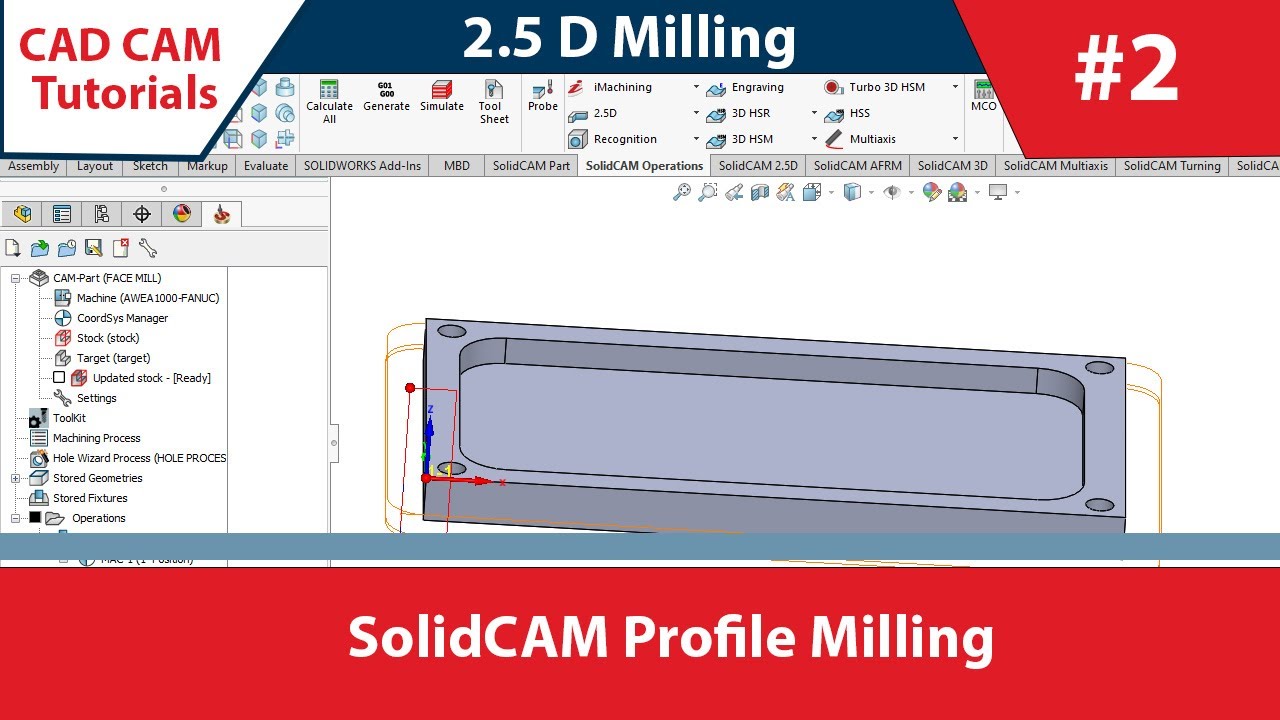Click the wrench settings icon in manager toolbar

pyautogui.click(x=148, y=248)
